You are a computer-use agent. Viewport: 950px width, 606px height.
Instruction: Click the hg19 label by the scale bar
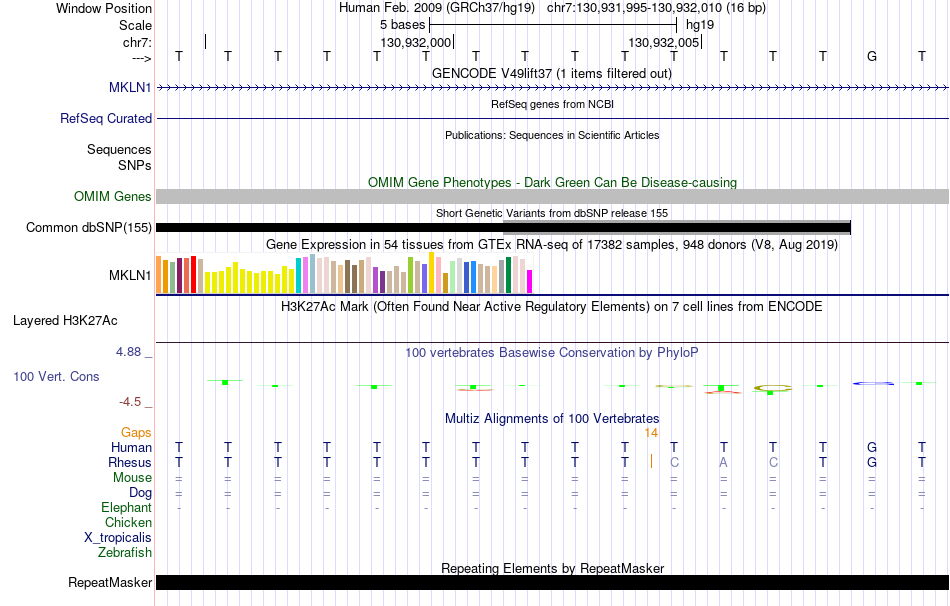pyautogui.click(x=700, y=25)
